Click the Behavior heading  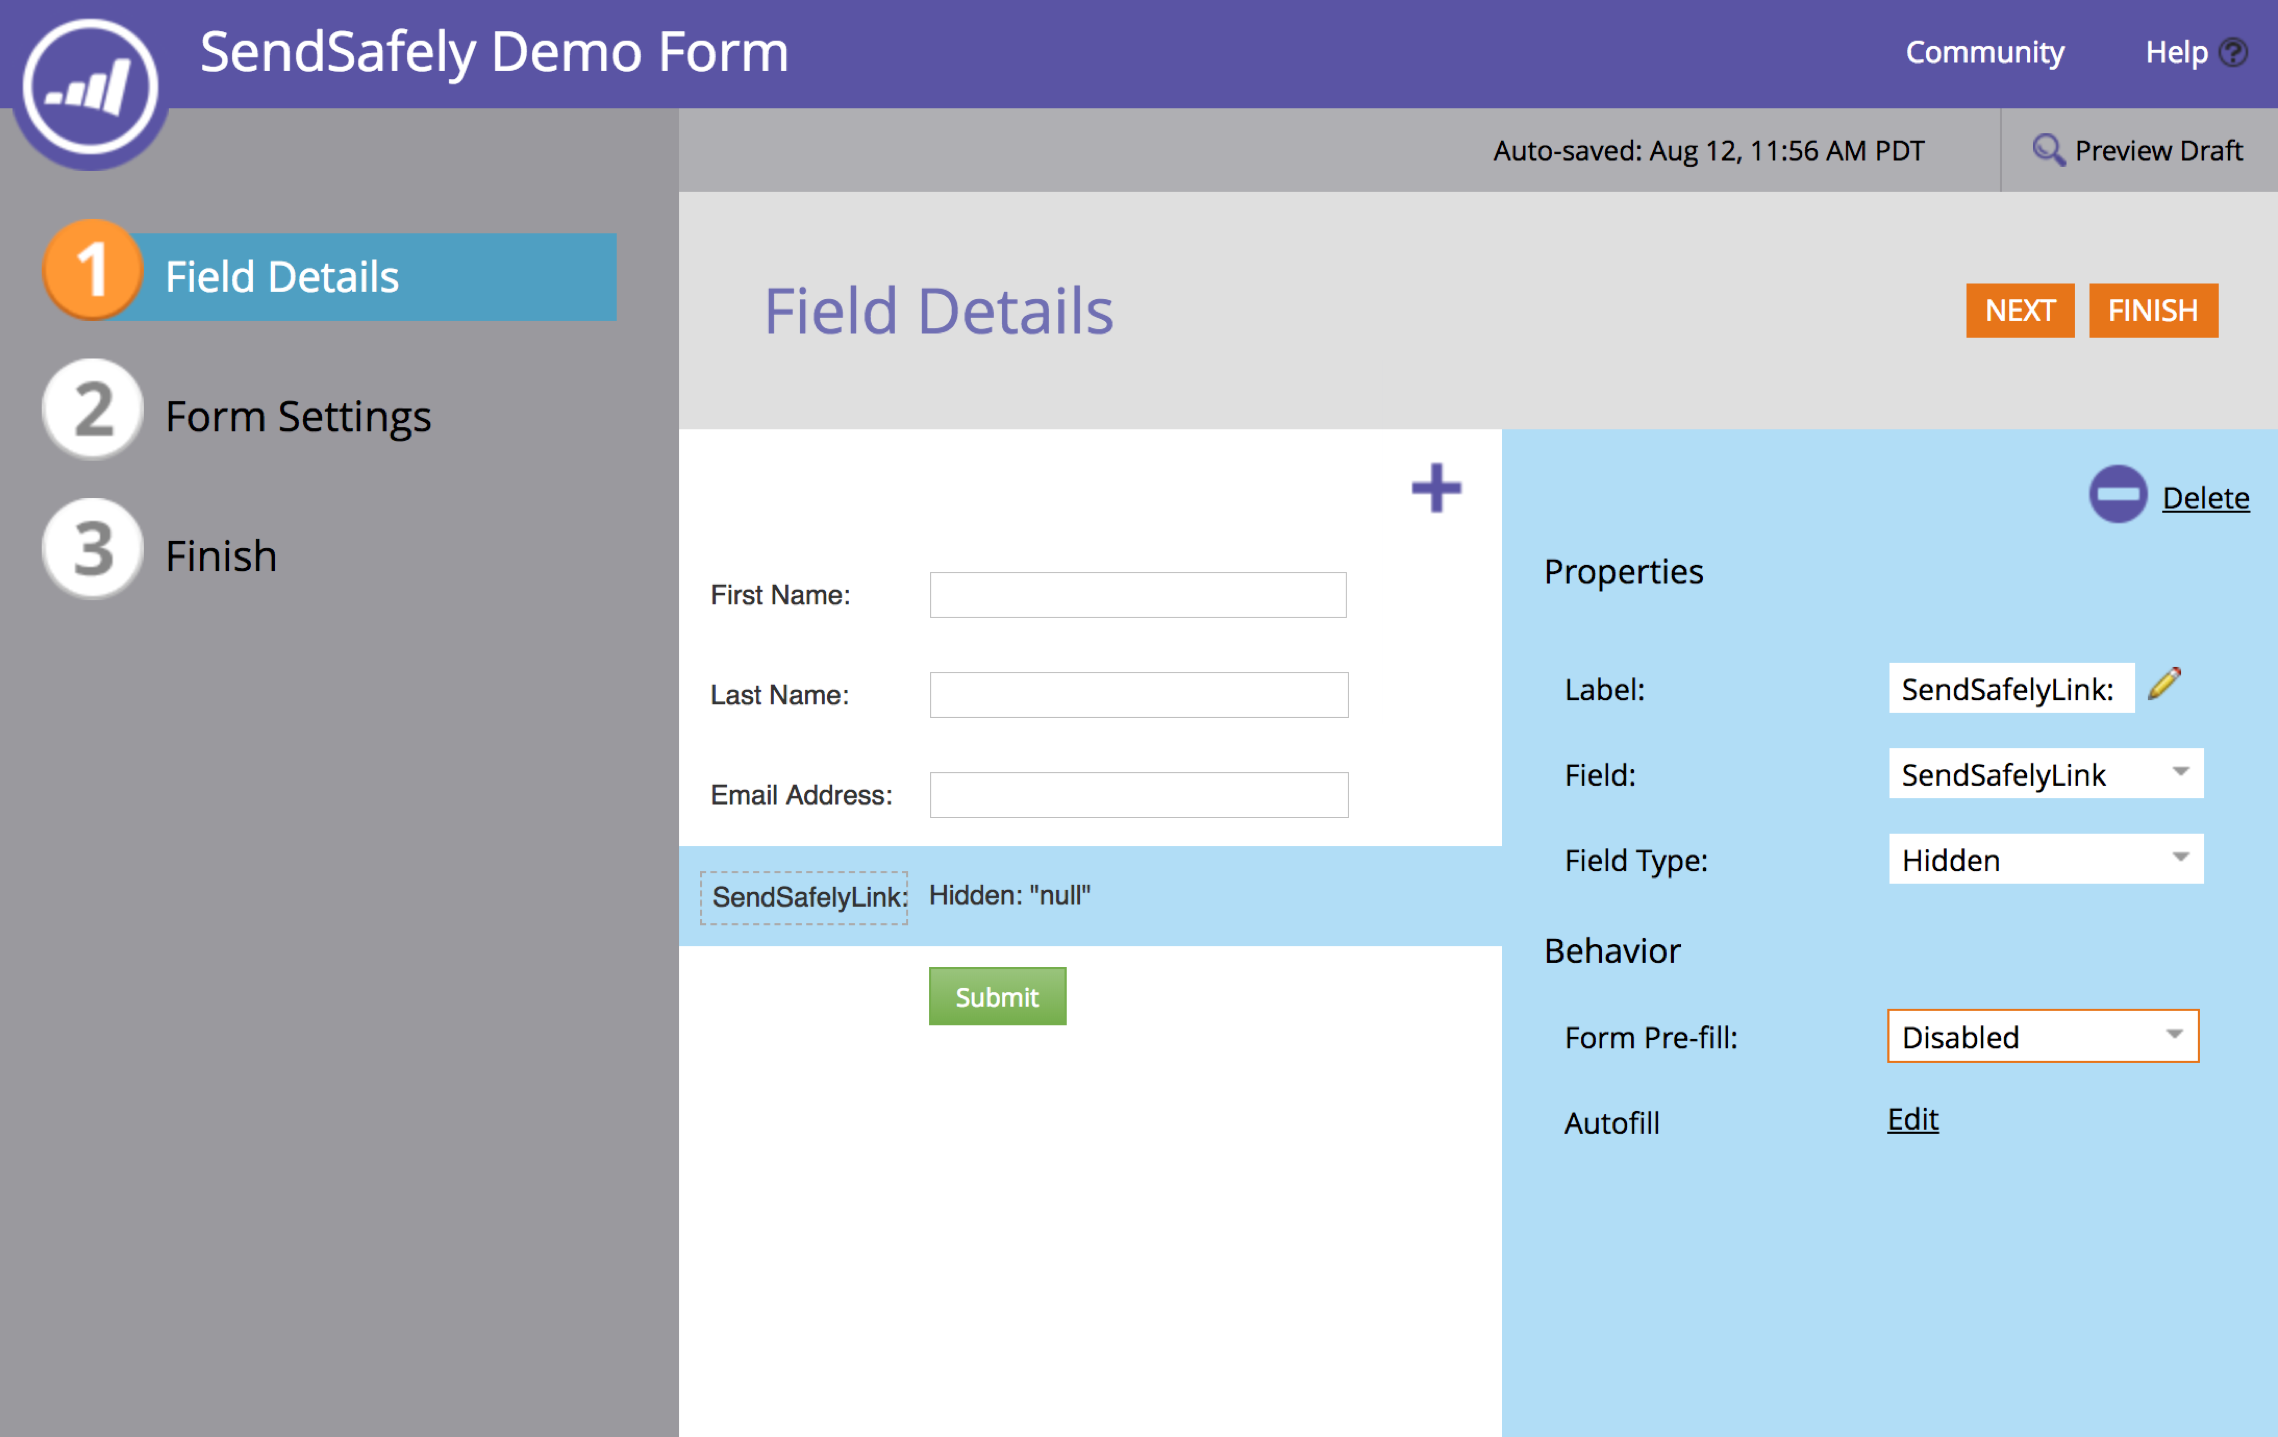[x=1612, y=951]
